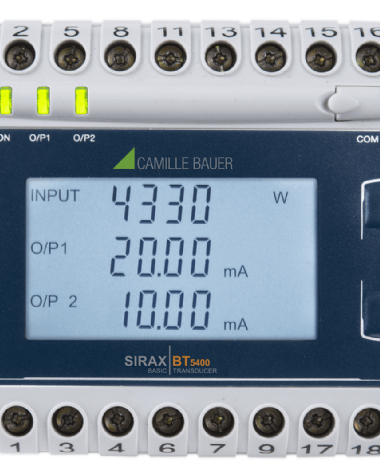Click the Camille Bauer green triangle logo
This screenshot has height=475, width=380.
(124, 158)
